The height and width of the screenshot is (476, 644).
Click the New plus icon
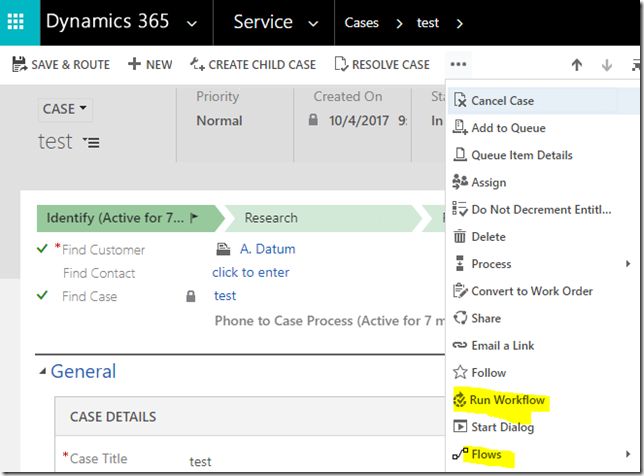134,64
